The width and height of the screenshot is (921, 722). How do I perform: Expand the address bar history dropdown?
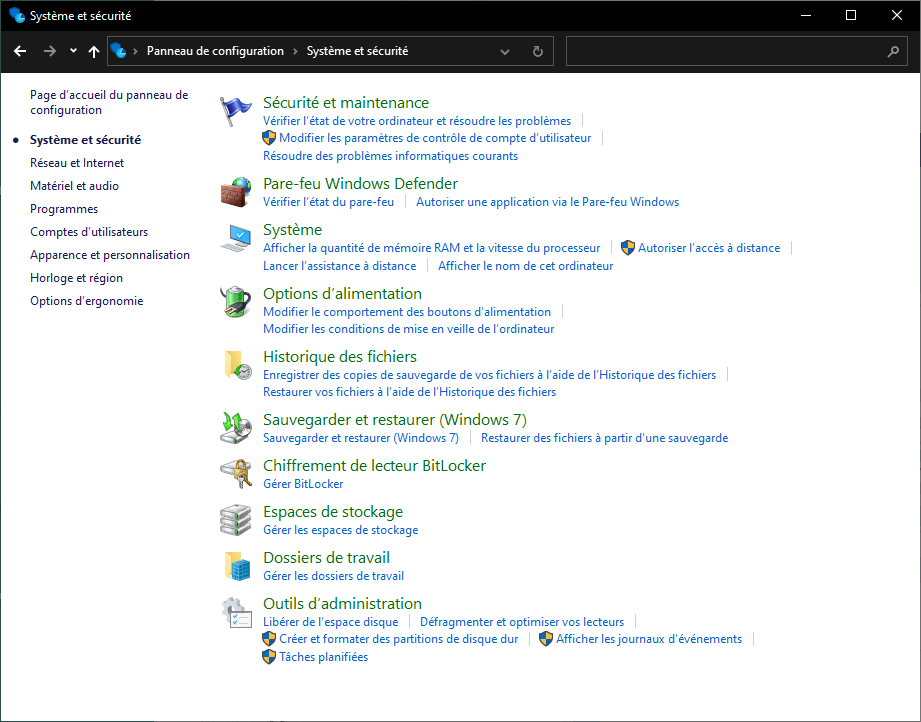pyautogui.click(x=505, y=52)
